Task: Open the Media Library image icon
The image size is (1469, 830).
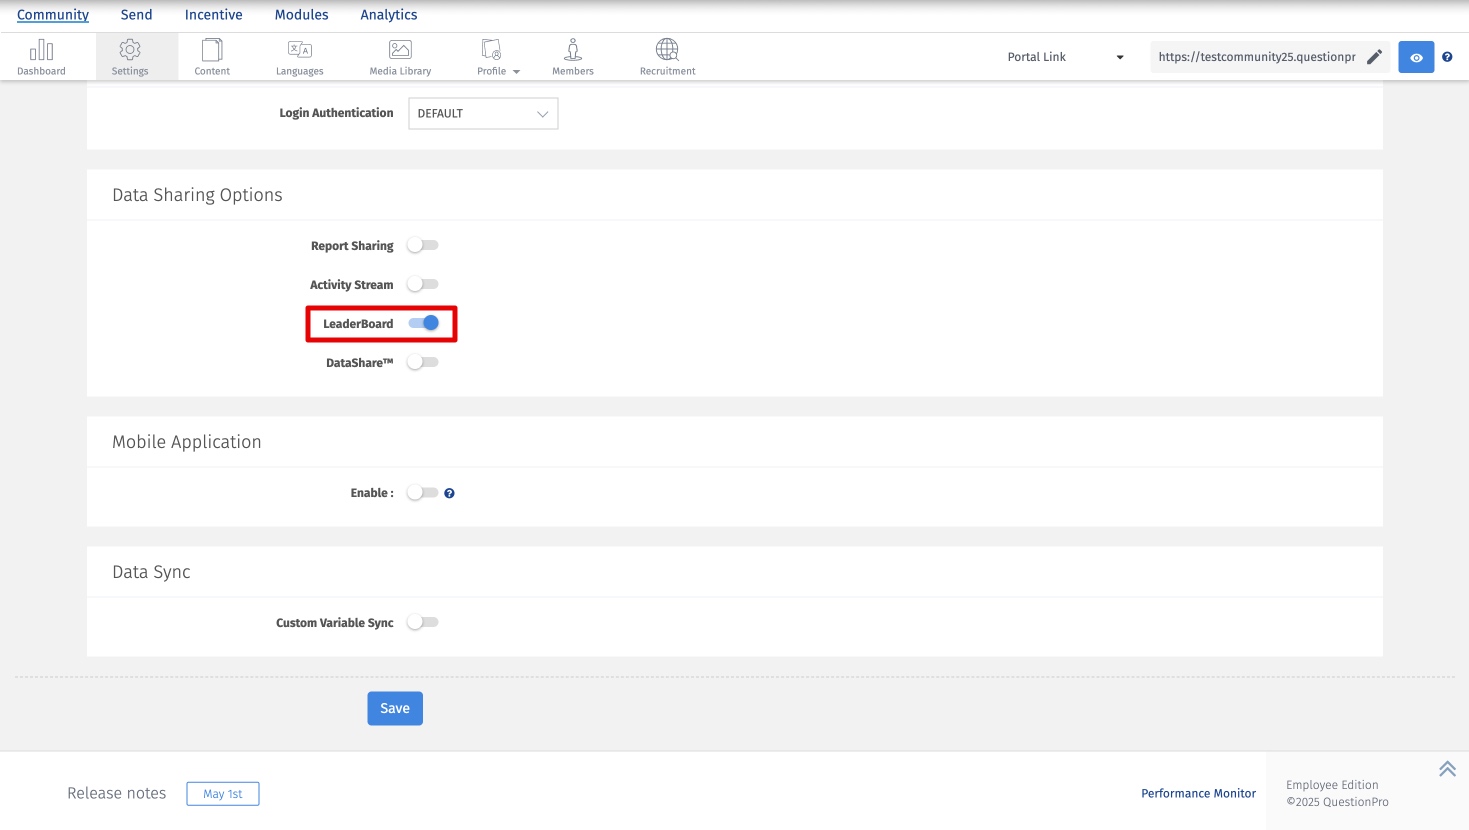Action: (x=400, y=50)
